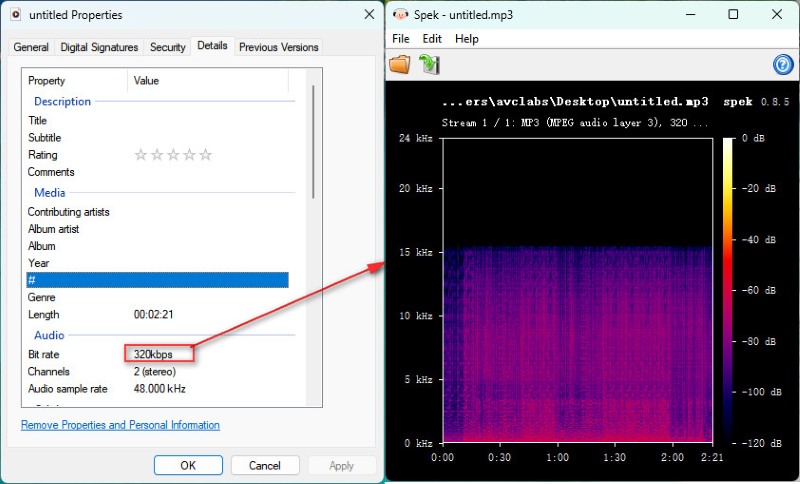Image resolution: width=800 pixels, height=484 pixels.
Task: Open the File menu in Spek
Action: click(401, 39)
